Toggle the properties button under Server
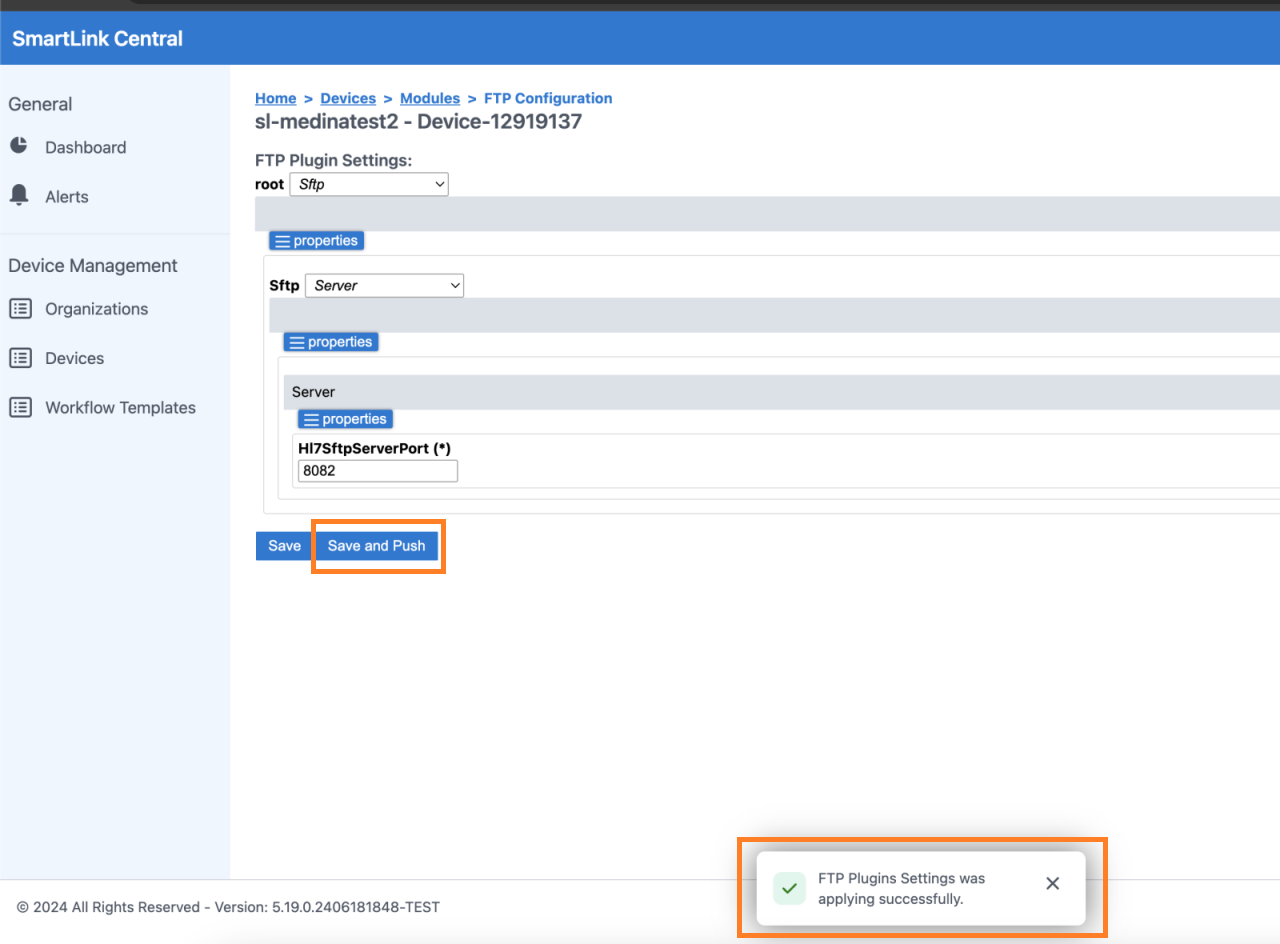Image resolution: width=1280 pixels, height=944 pixels. coord(345,419)
